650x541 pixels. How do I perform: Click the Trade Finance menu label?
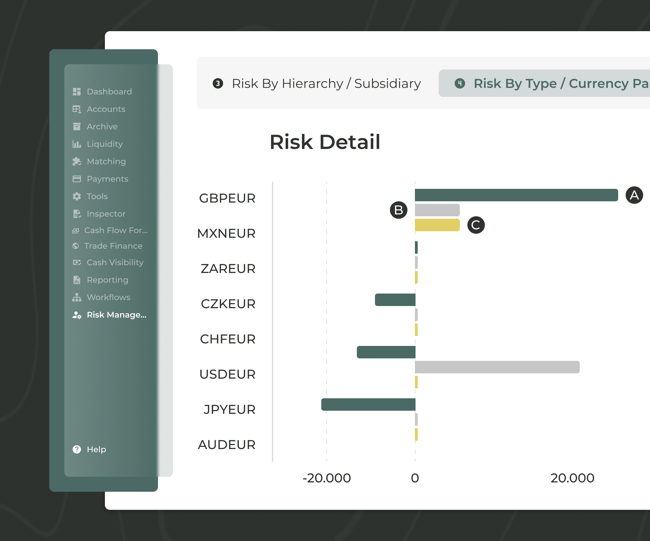(x=113, y=246)
